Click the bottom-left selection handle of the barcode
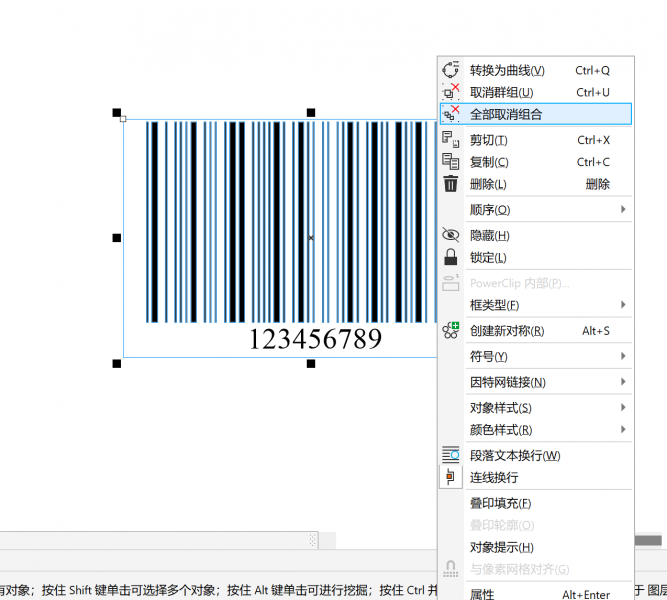Viewport: 667px width, 600px height. (x=117, y=363)
